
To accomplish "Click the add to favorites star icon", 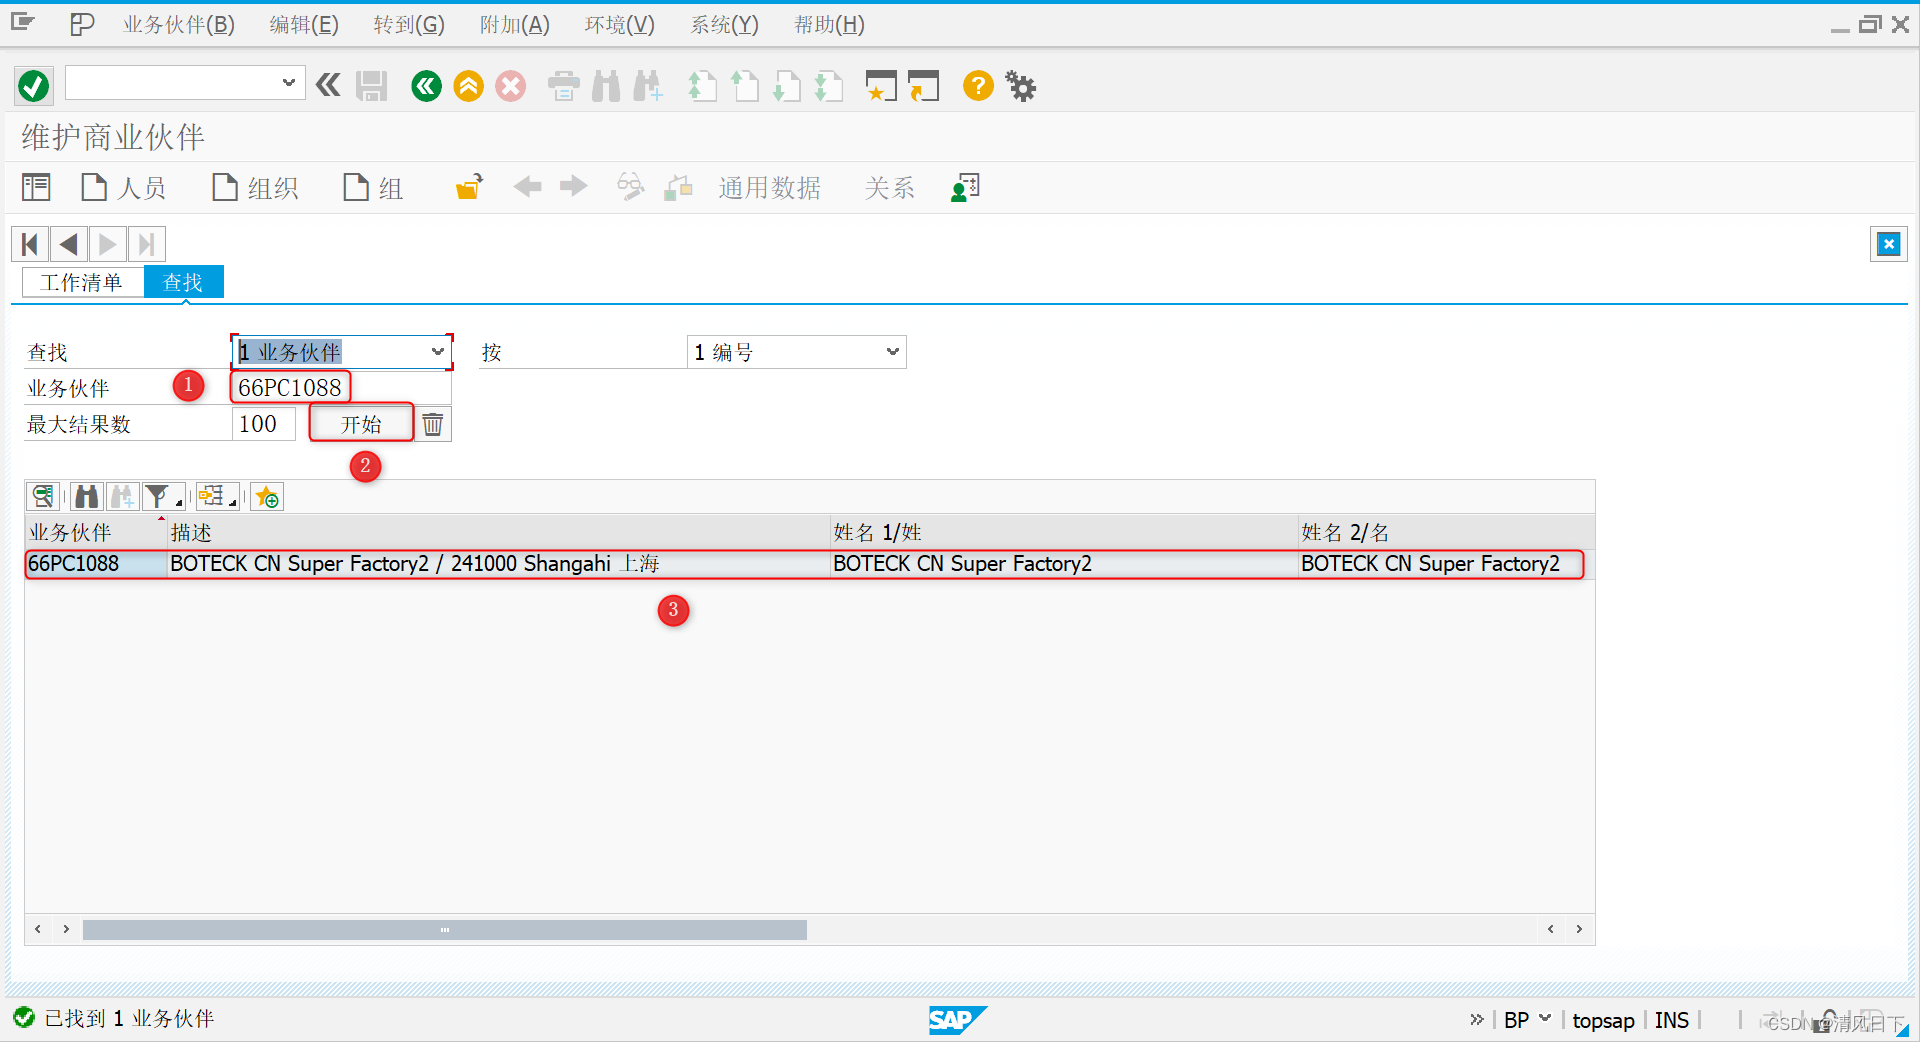I will coord(267,496).
